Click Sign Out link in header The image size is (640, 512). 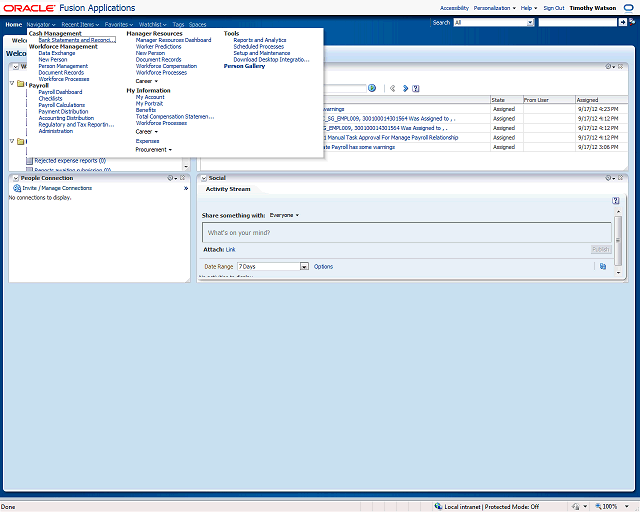pyautogui.click(x=553, y=8)
